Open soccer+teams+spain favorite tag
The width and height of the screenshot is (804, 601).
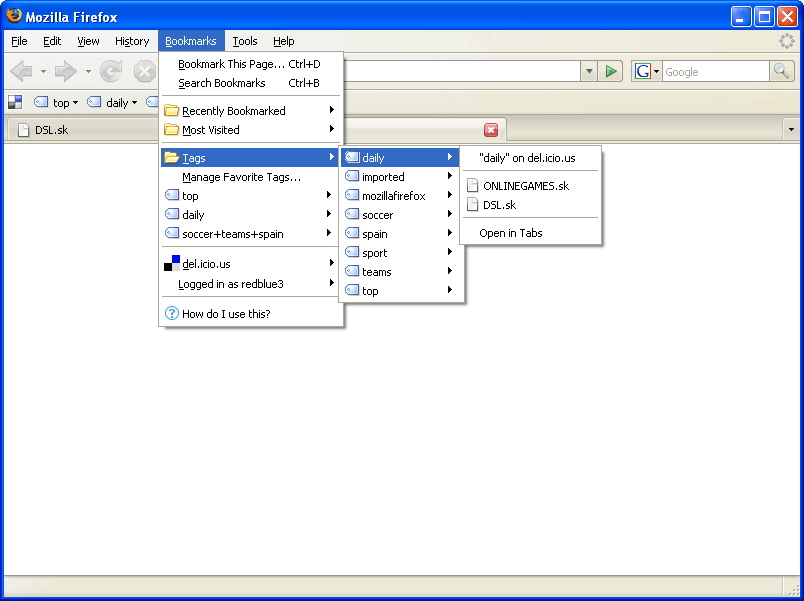251,234
